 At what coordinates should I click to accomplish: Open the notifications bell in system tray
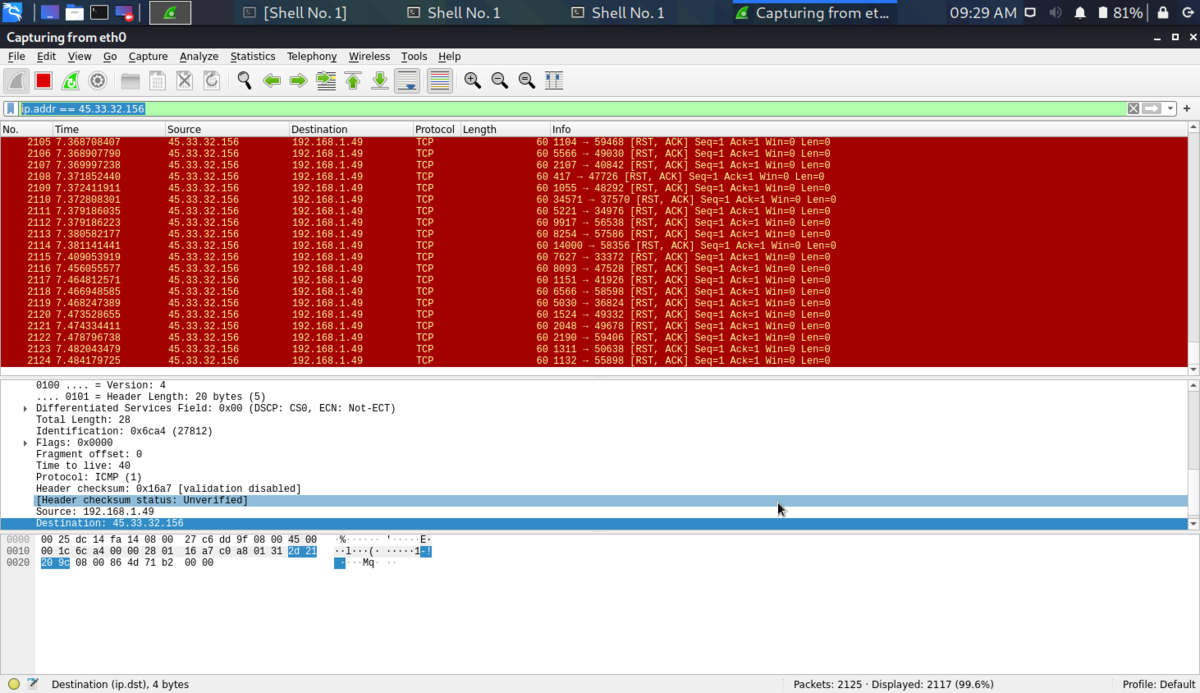pos(1080,13)
